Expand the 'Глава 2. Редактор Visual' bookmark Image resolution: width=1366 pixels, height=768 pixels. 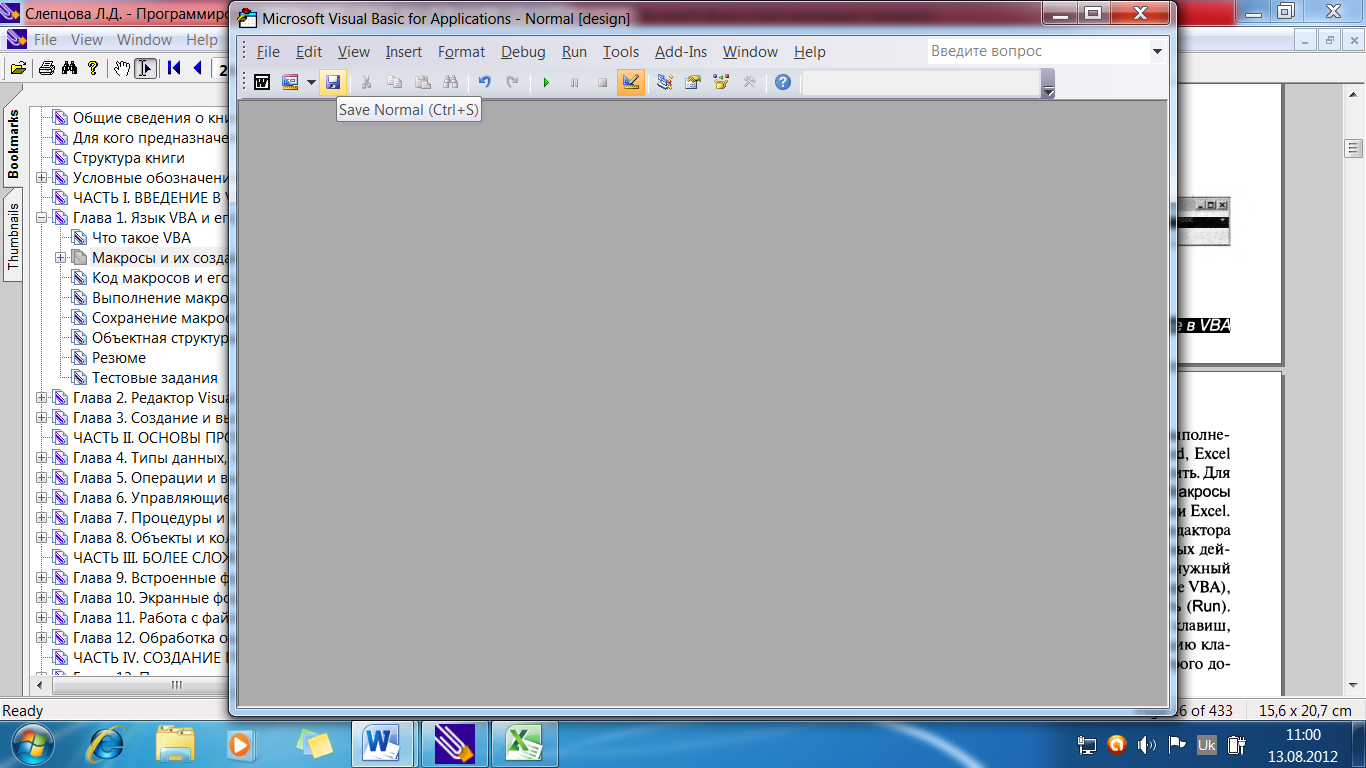(x=42, y=398)
